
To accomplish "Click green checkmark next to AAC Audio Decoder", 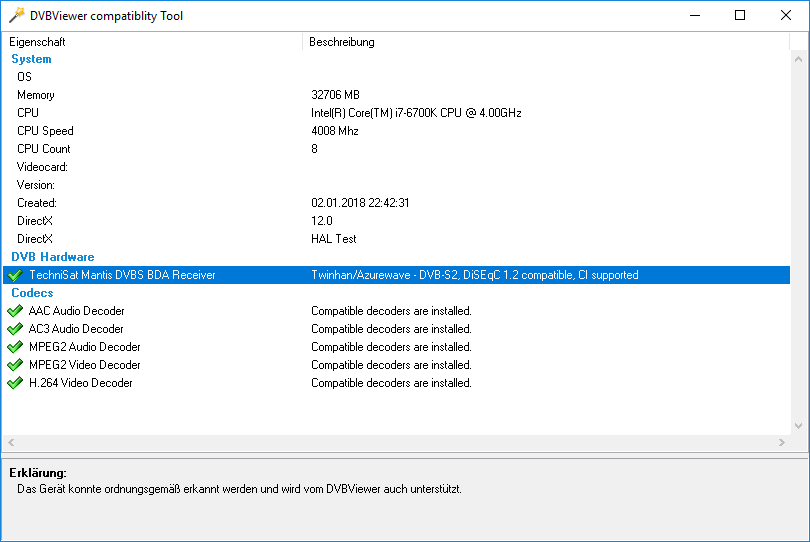I will [15, 311].
